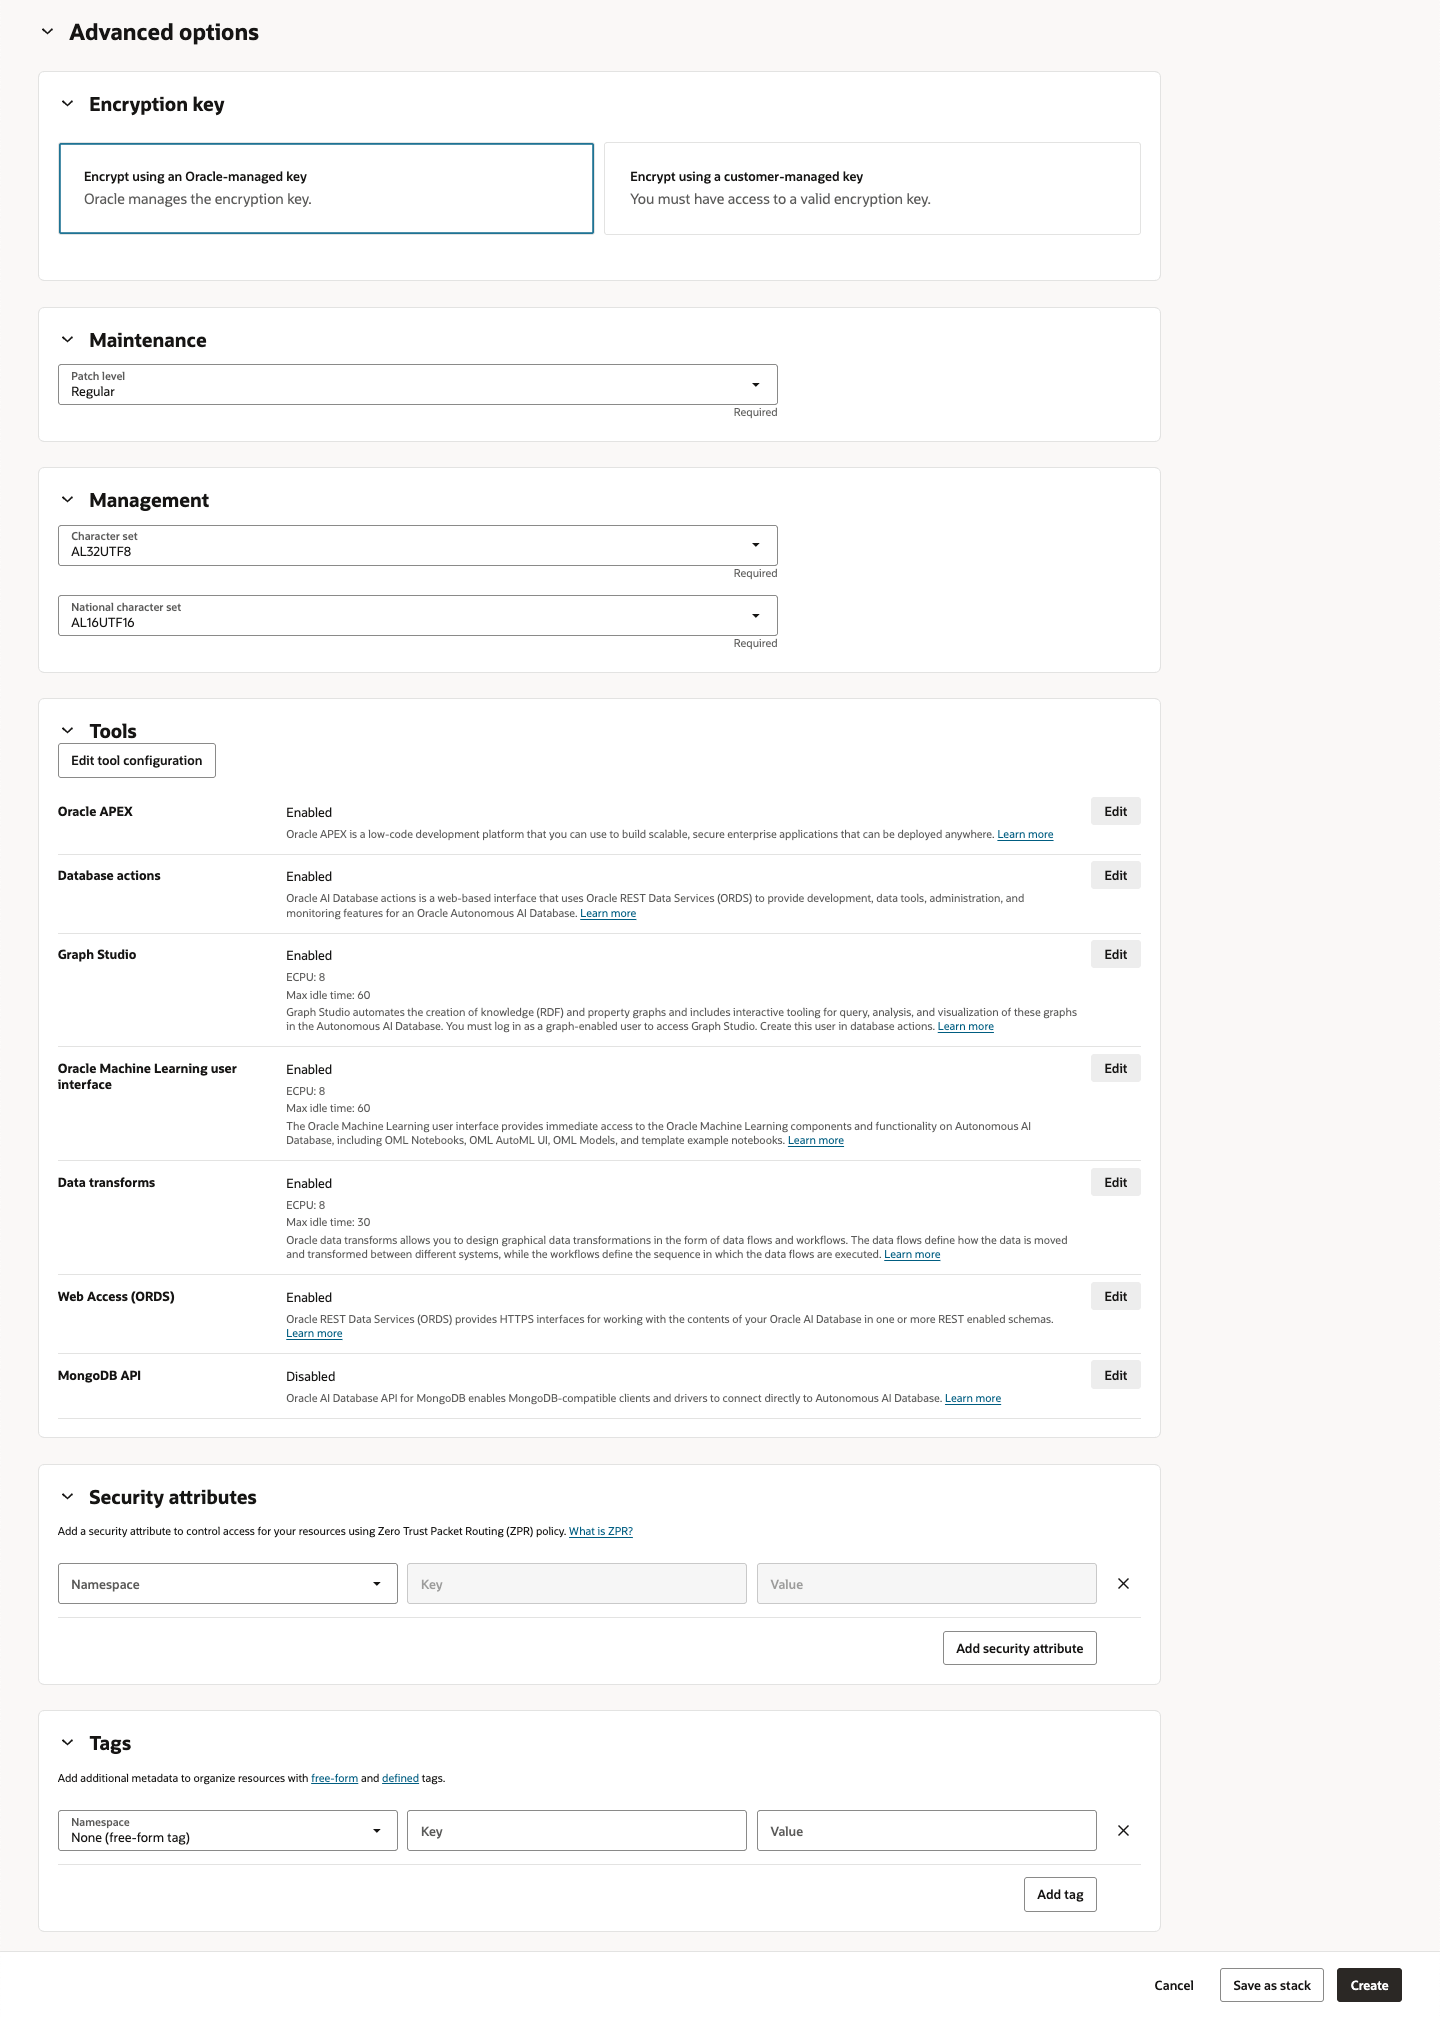Open the free-form tags link

pyautogui.click(x=334, y=1779)
